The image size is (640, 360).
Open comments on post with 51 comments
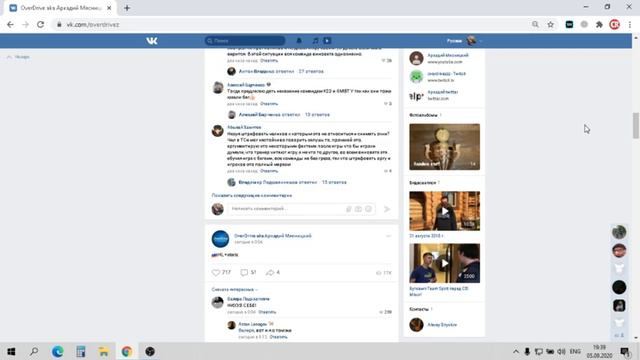pos(248,272)
